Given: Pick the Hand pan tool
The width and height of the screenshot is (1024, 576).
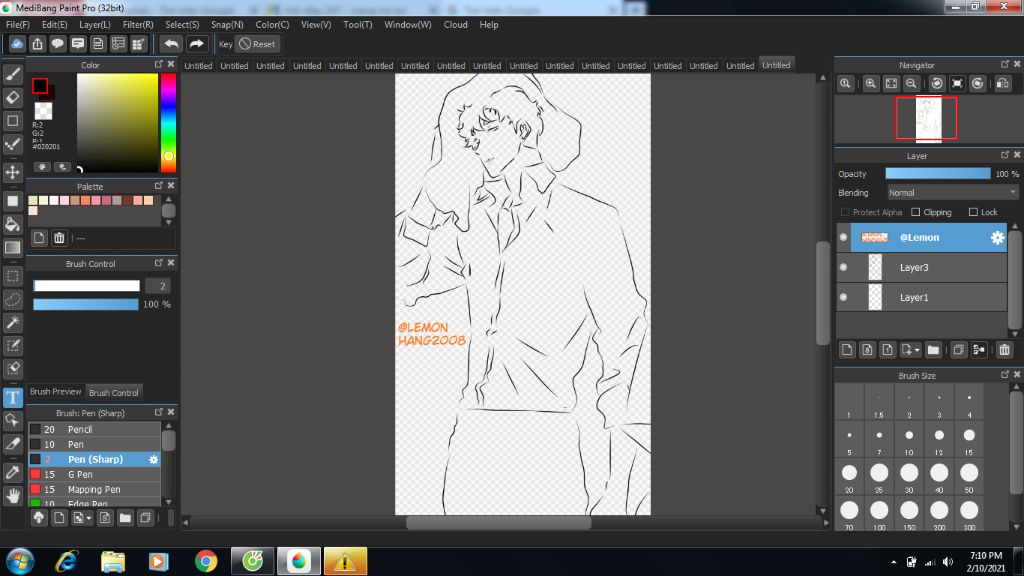Looking at the screenshot, I should (13, 495).
